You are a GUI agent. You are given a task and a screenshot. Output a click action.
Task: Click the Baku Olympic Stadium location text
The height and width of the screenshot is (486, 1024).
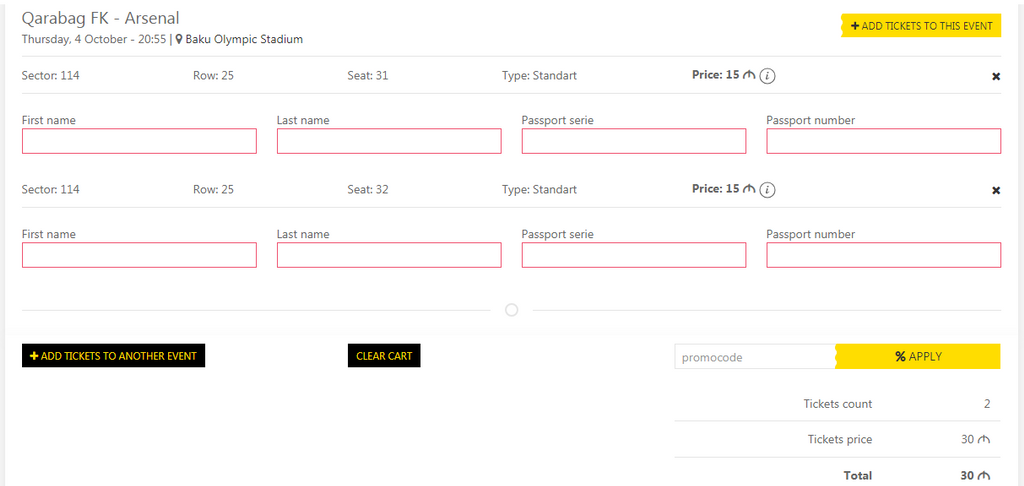pos(244,39)
